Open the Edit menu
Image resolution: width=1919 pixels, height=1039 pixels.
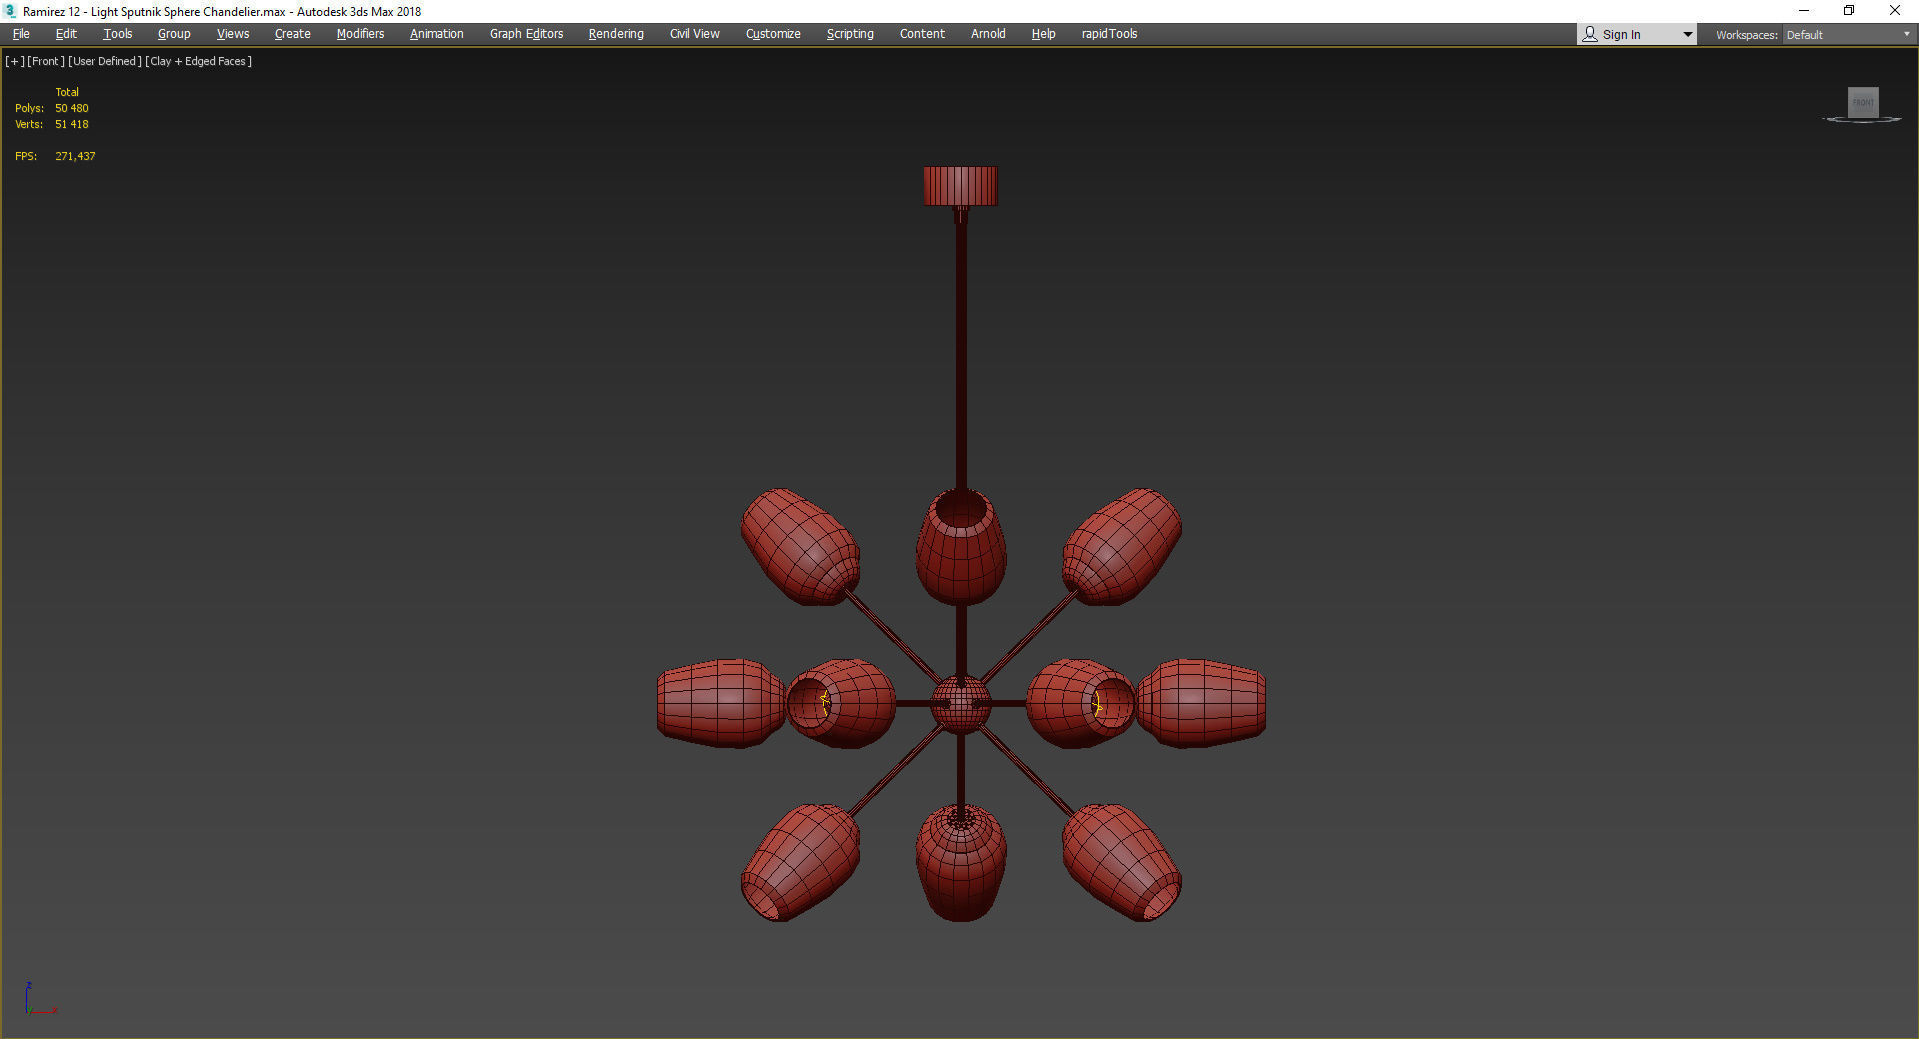(66, 34)
